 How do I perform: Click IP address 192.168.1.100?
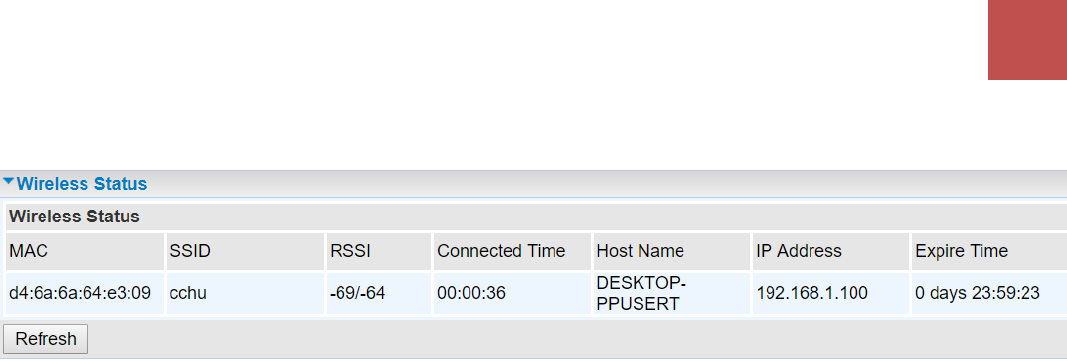(812, 293)
